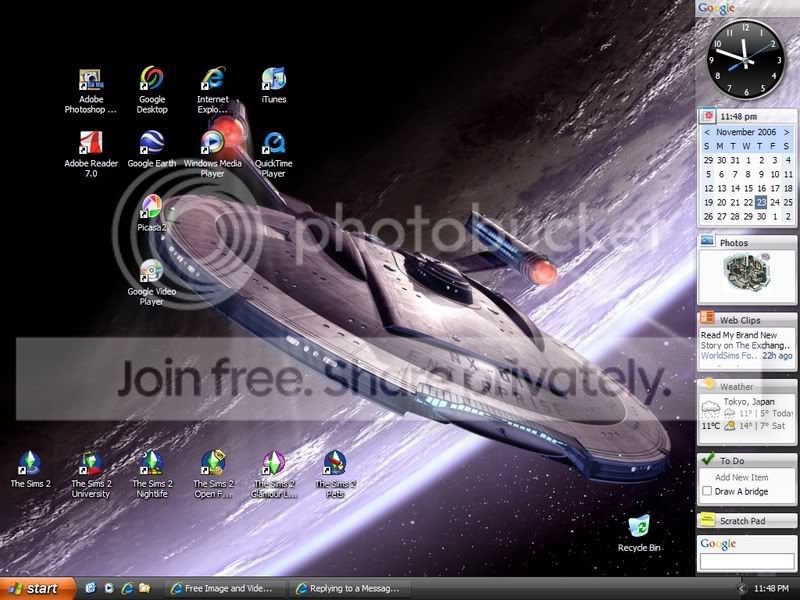Click the Sat forecast row in Weather
Screen dimensions: 800x600
[x=754, y=426]
